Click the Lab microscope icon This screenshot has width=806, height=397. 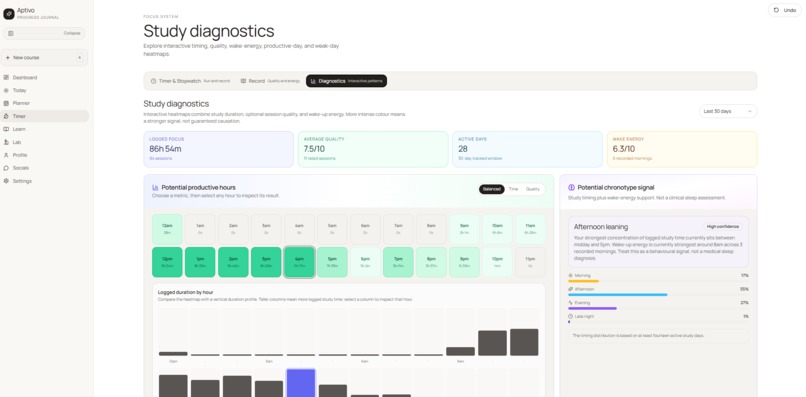tap(6, 142)
